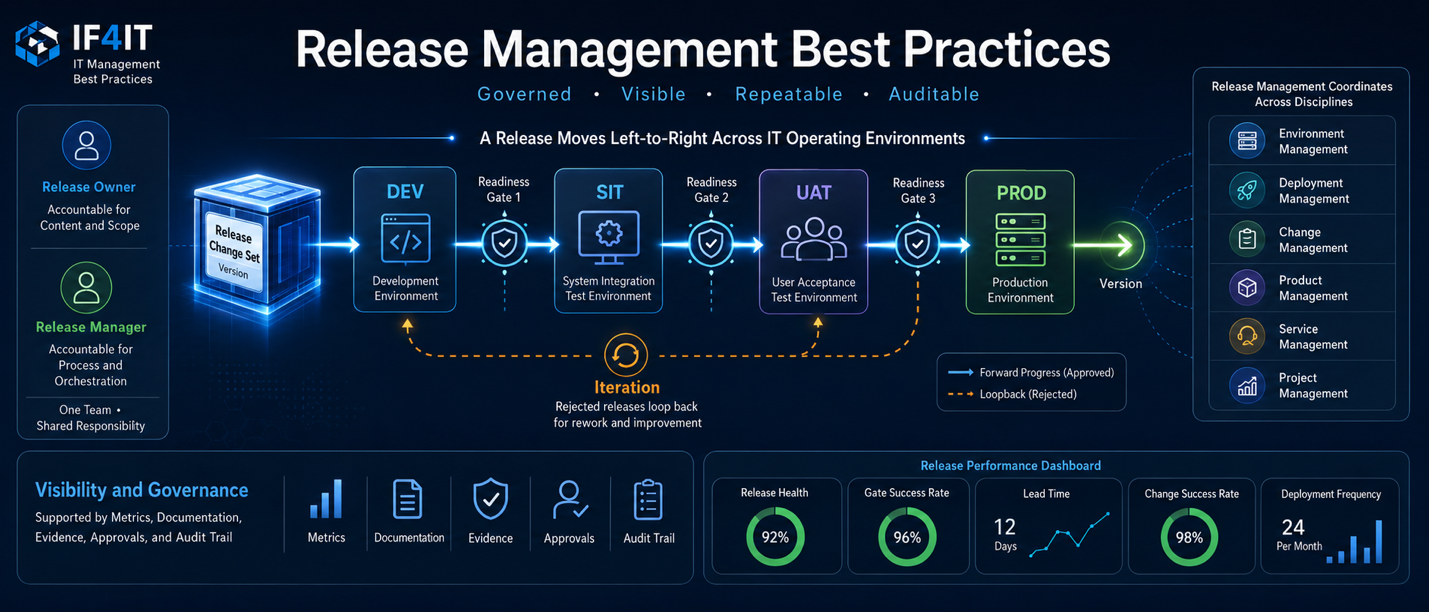Click 'One Team • Shared Responsibility' text
Image resolution: width=1429 pixels, height=612 pixels.
pyautogui.click(x=91, y=418)
